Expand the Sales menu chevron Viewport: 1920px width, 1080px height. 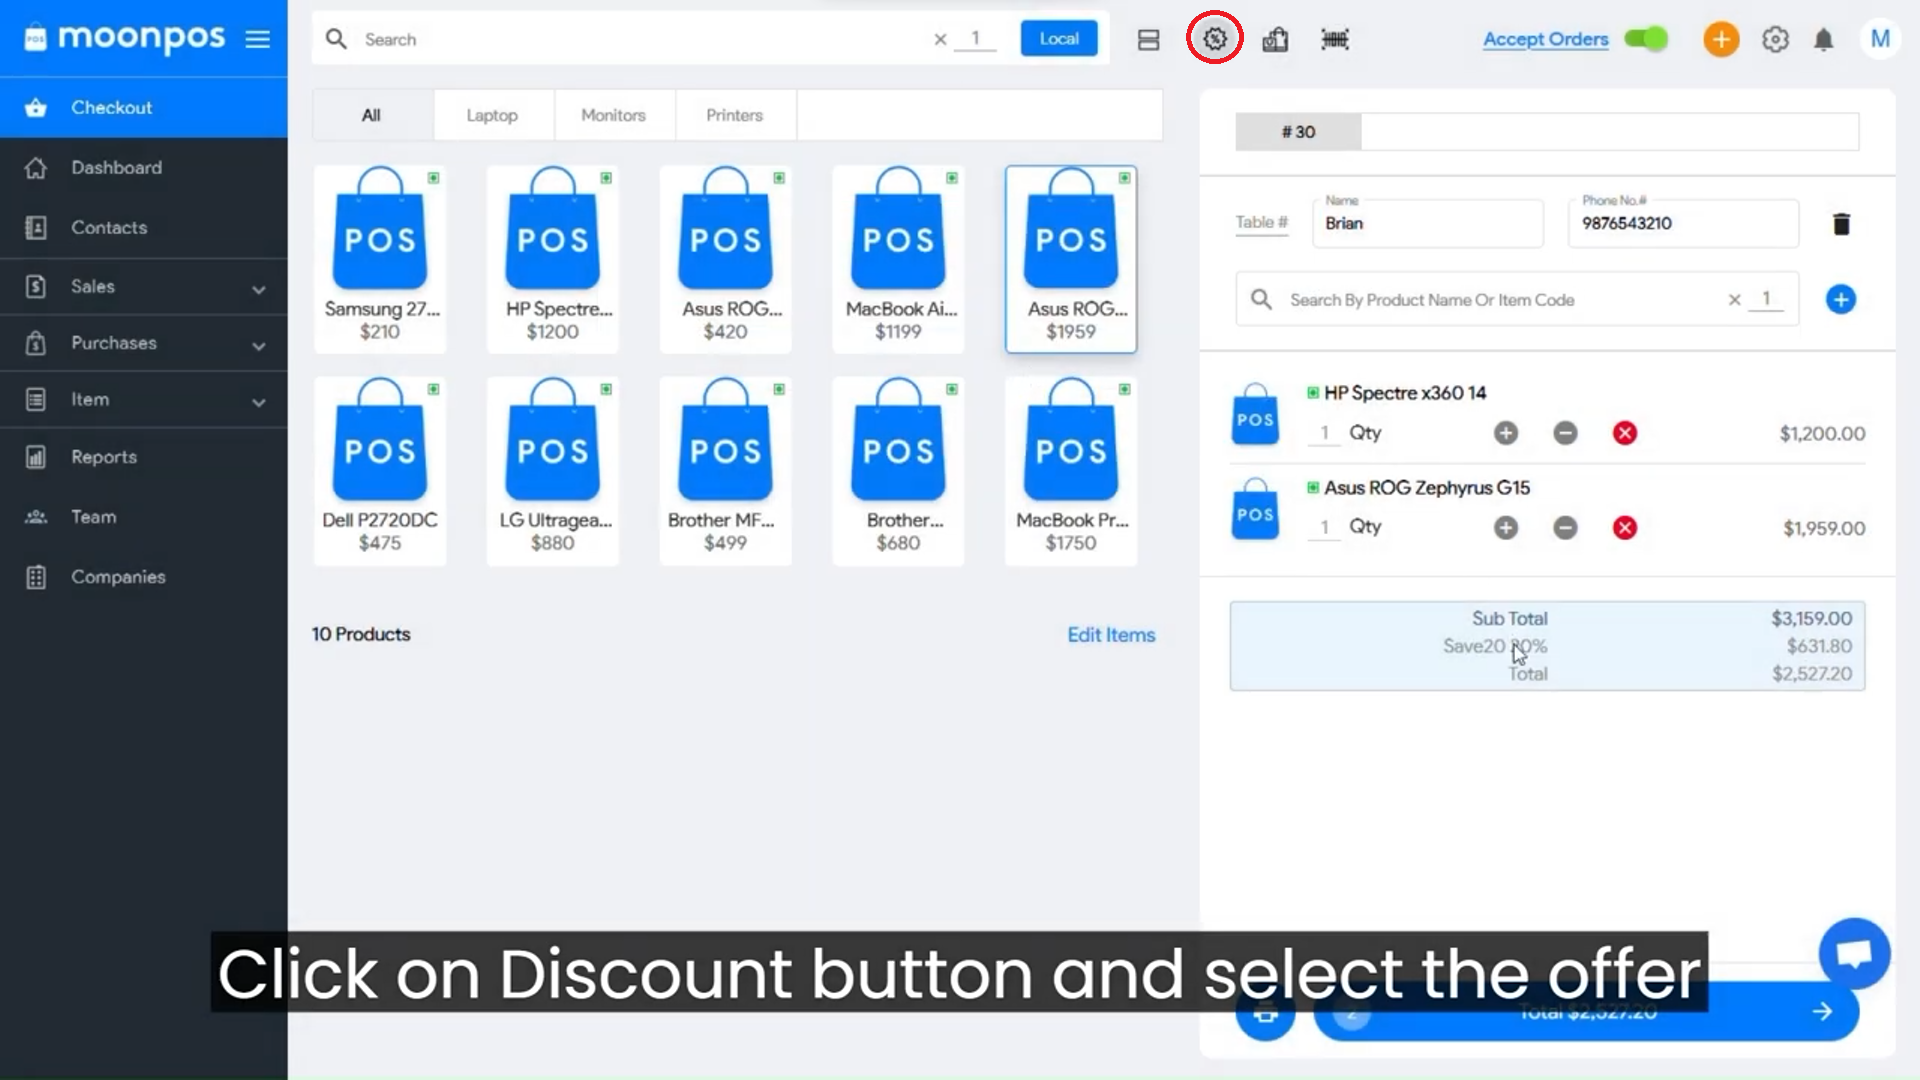(259, 289)
